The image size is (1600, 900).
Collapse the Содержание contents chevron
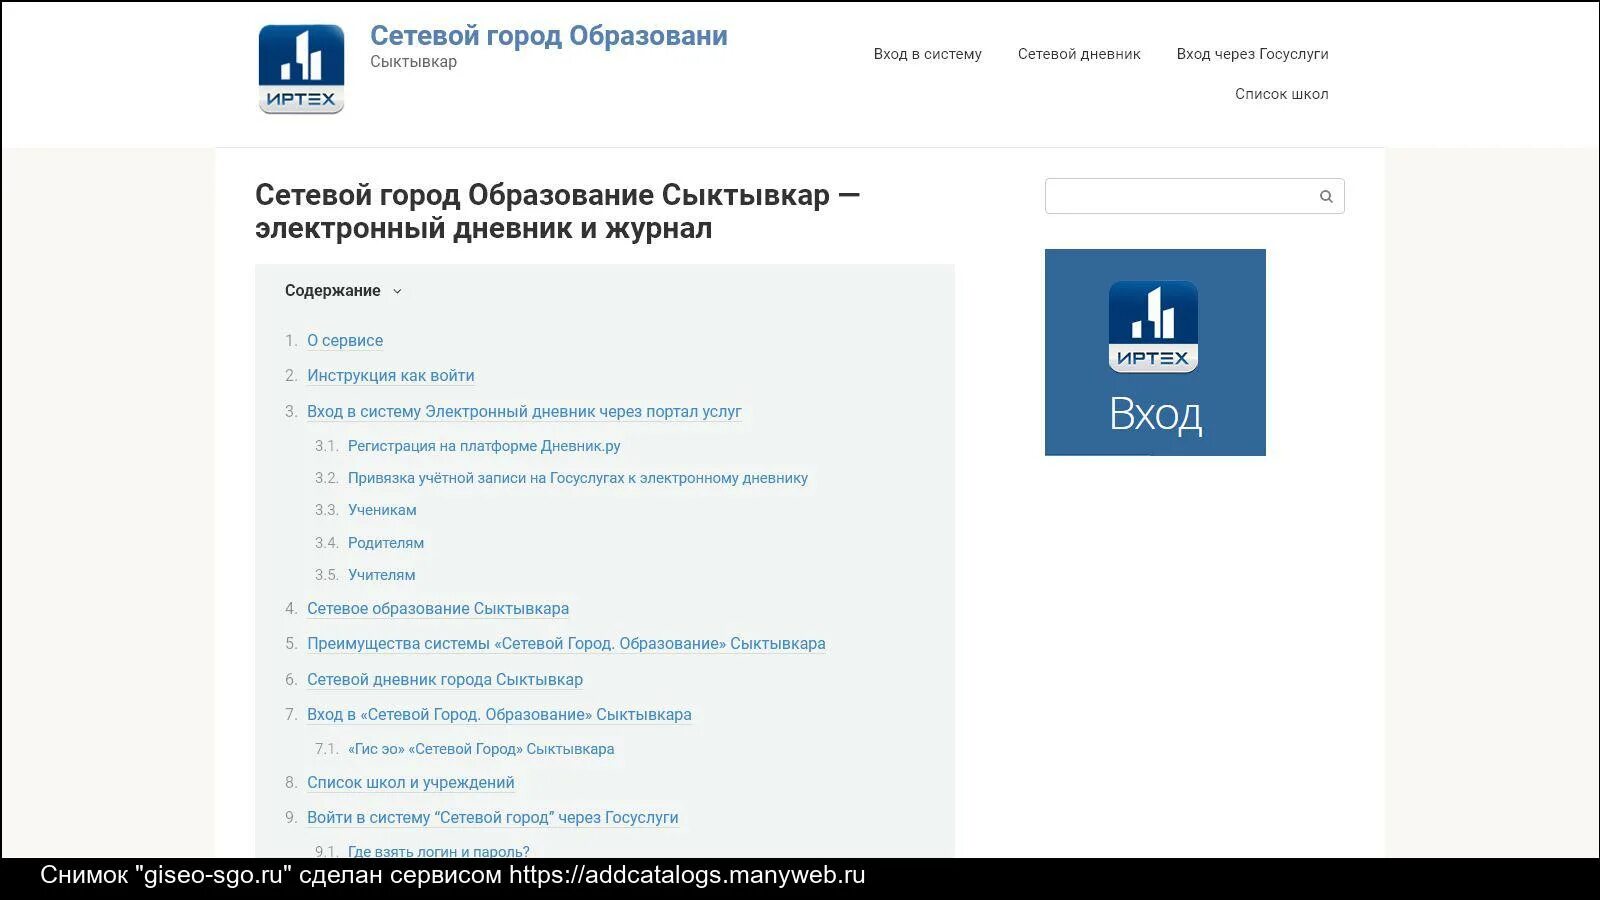pyautogui.click(x=397, y=291)
